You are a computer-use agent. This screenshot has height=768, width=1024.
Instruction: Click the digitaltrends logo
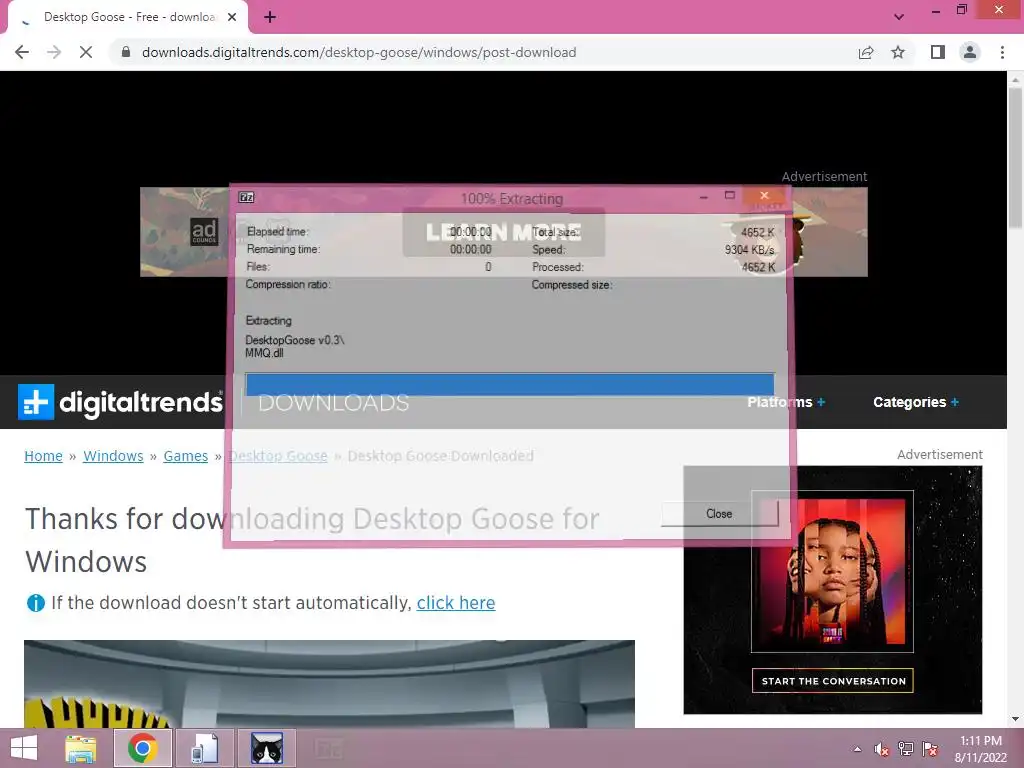(120, 402)
